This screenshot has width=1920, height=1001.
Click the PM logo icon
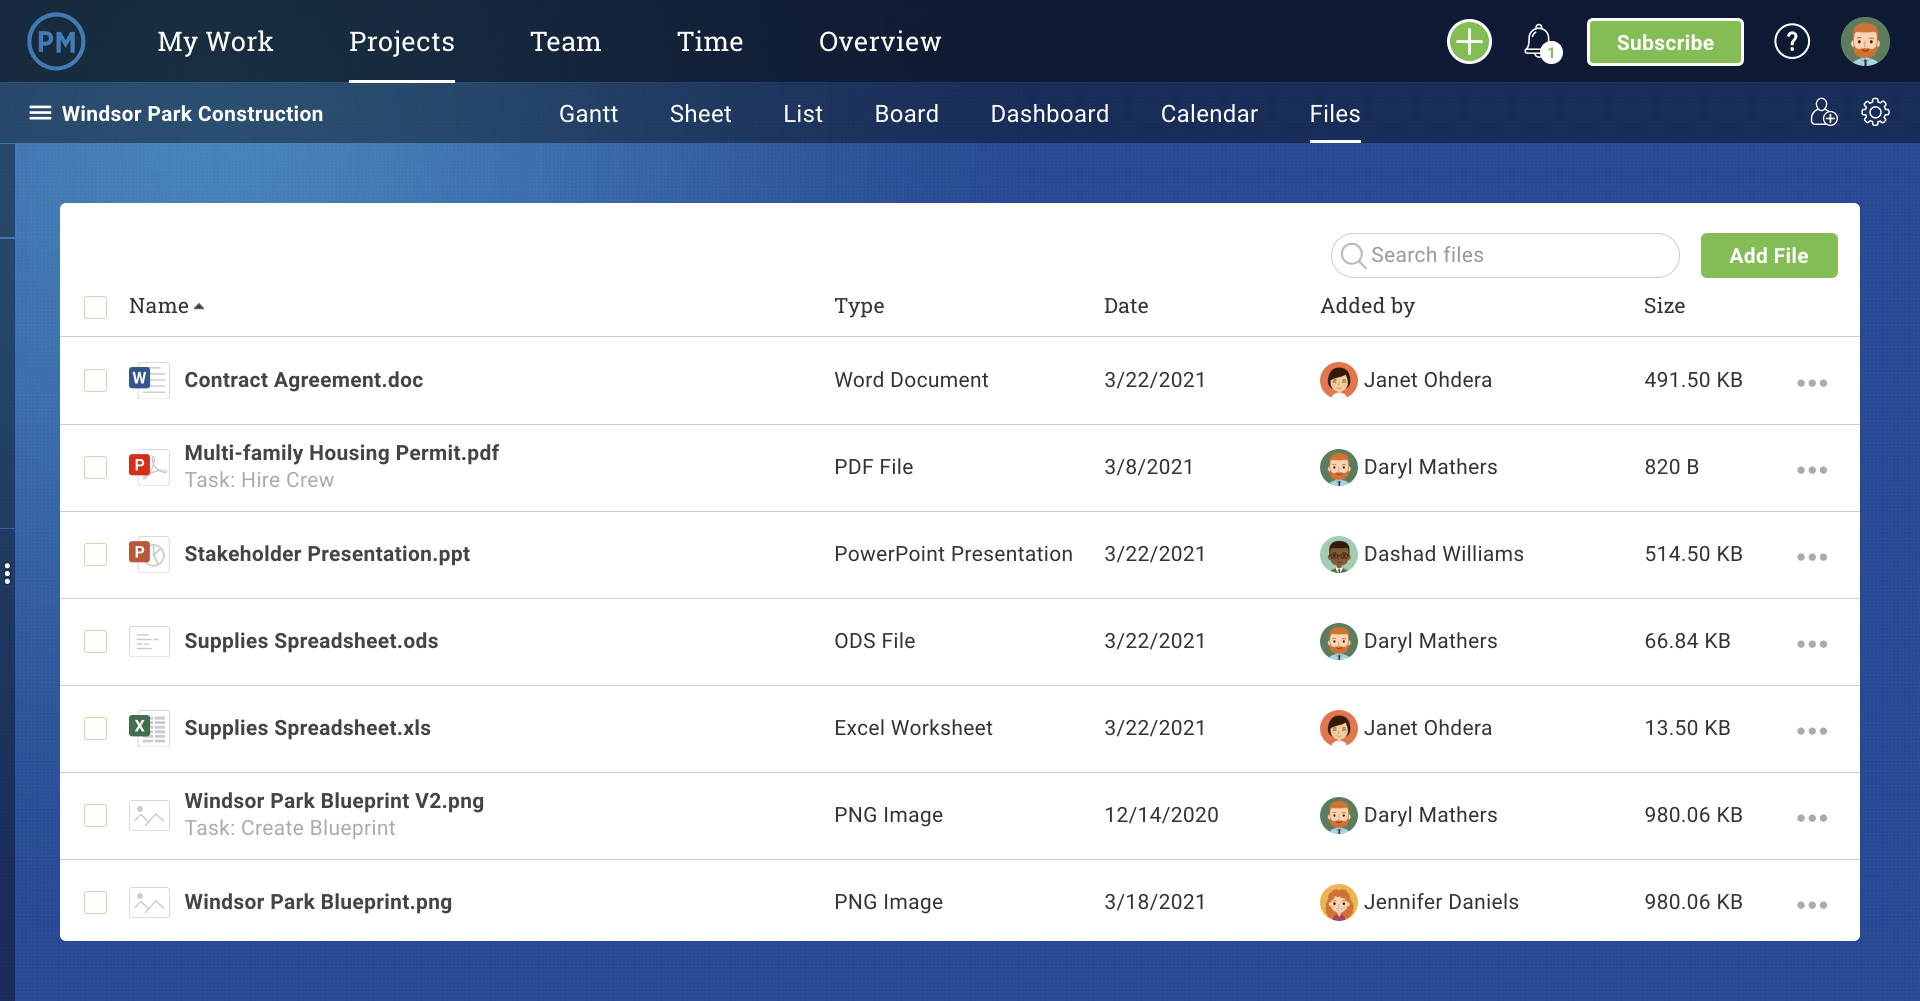(56, 41)
